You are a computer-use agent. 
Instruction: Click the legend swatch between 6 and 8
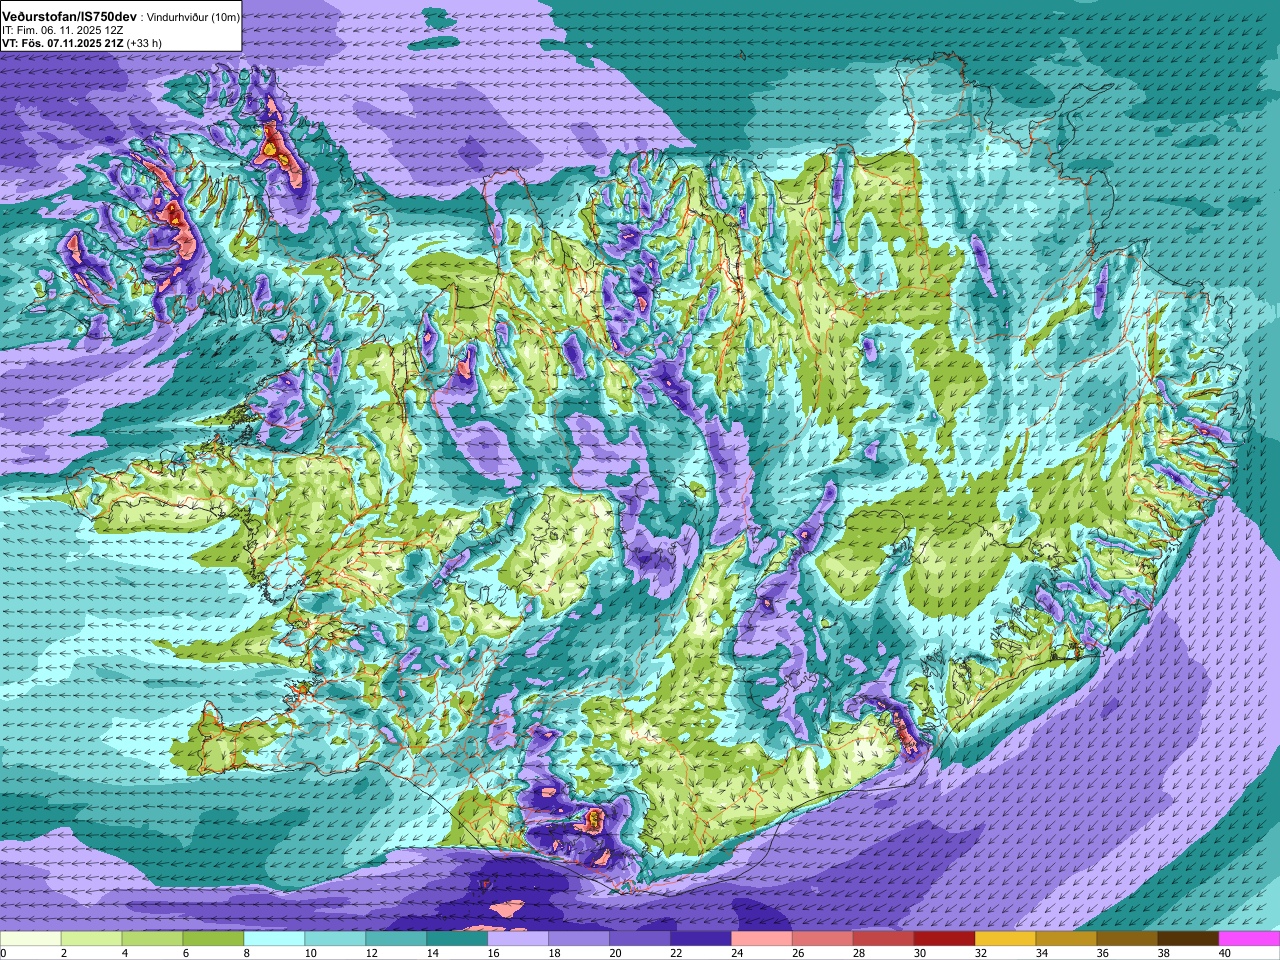coord(214,939)
